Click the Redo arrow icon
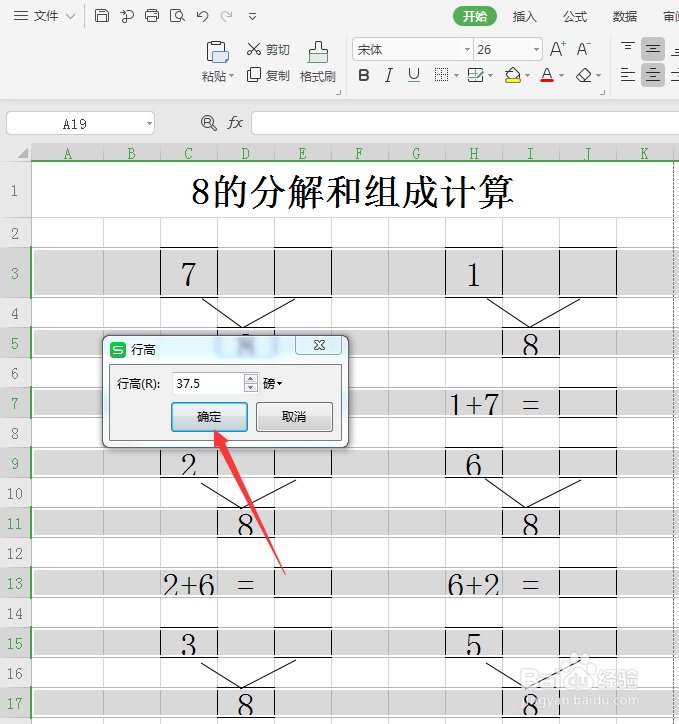The image size is (679, 724). point(227,16)
